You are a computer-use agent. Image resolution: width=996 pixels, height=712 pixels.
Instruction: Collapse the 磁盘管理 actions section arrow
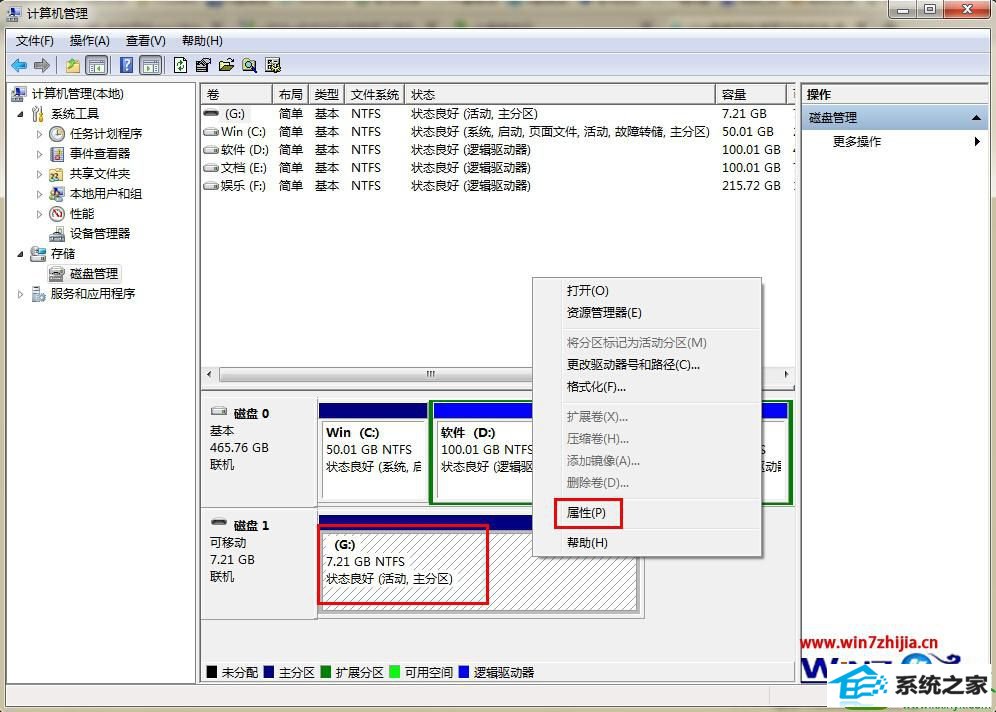976,118
